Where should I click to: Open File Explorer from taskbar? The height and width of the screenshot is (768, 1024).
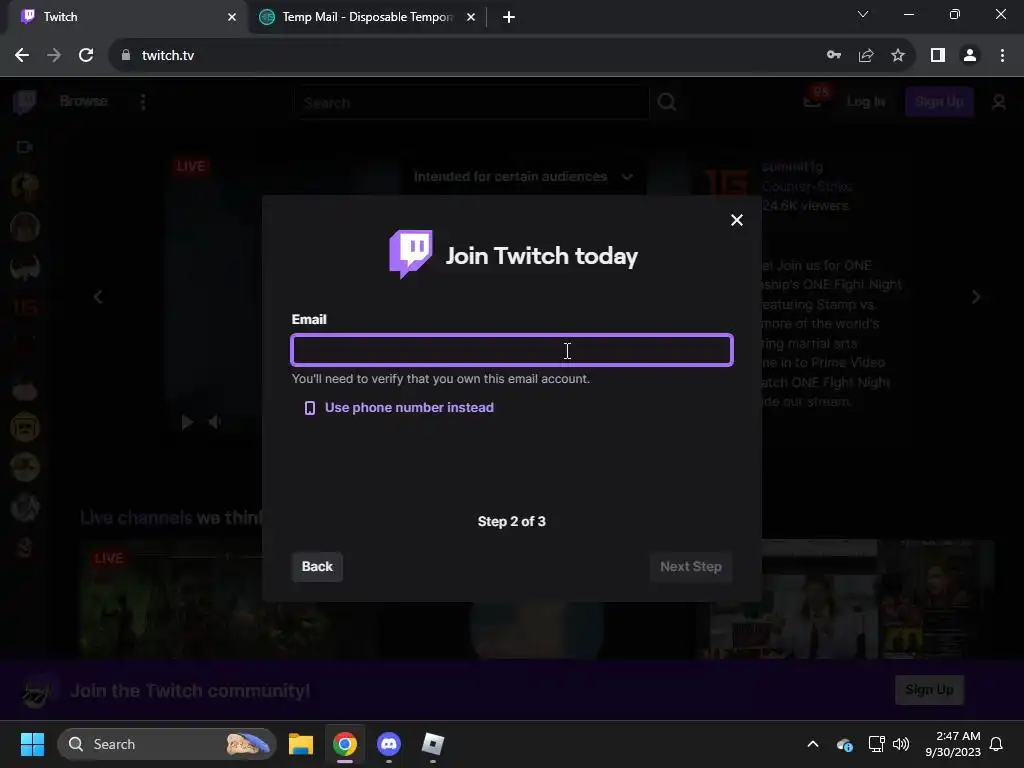[301, 744]
